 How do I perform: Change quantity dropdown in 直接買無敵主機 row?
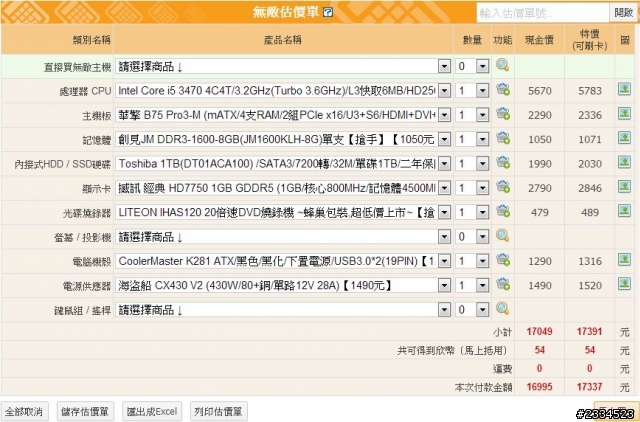tap(472, 66)
